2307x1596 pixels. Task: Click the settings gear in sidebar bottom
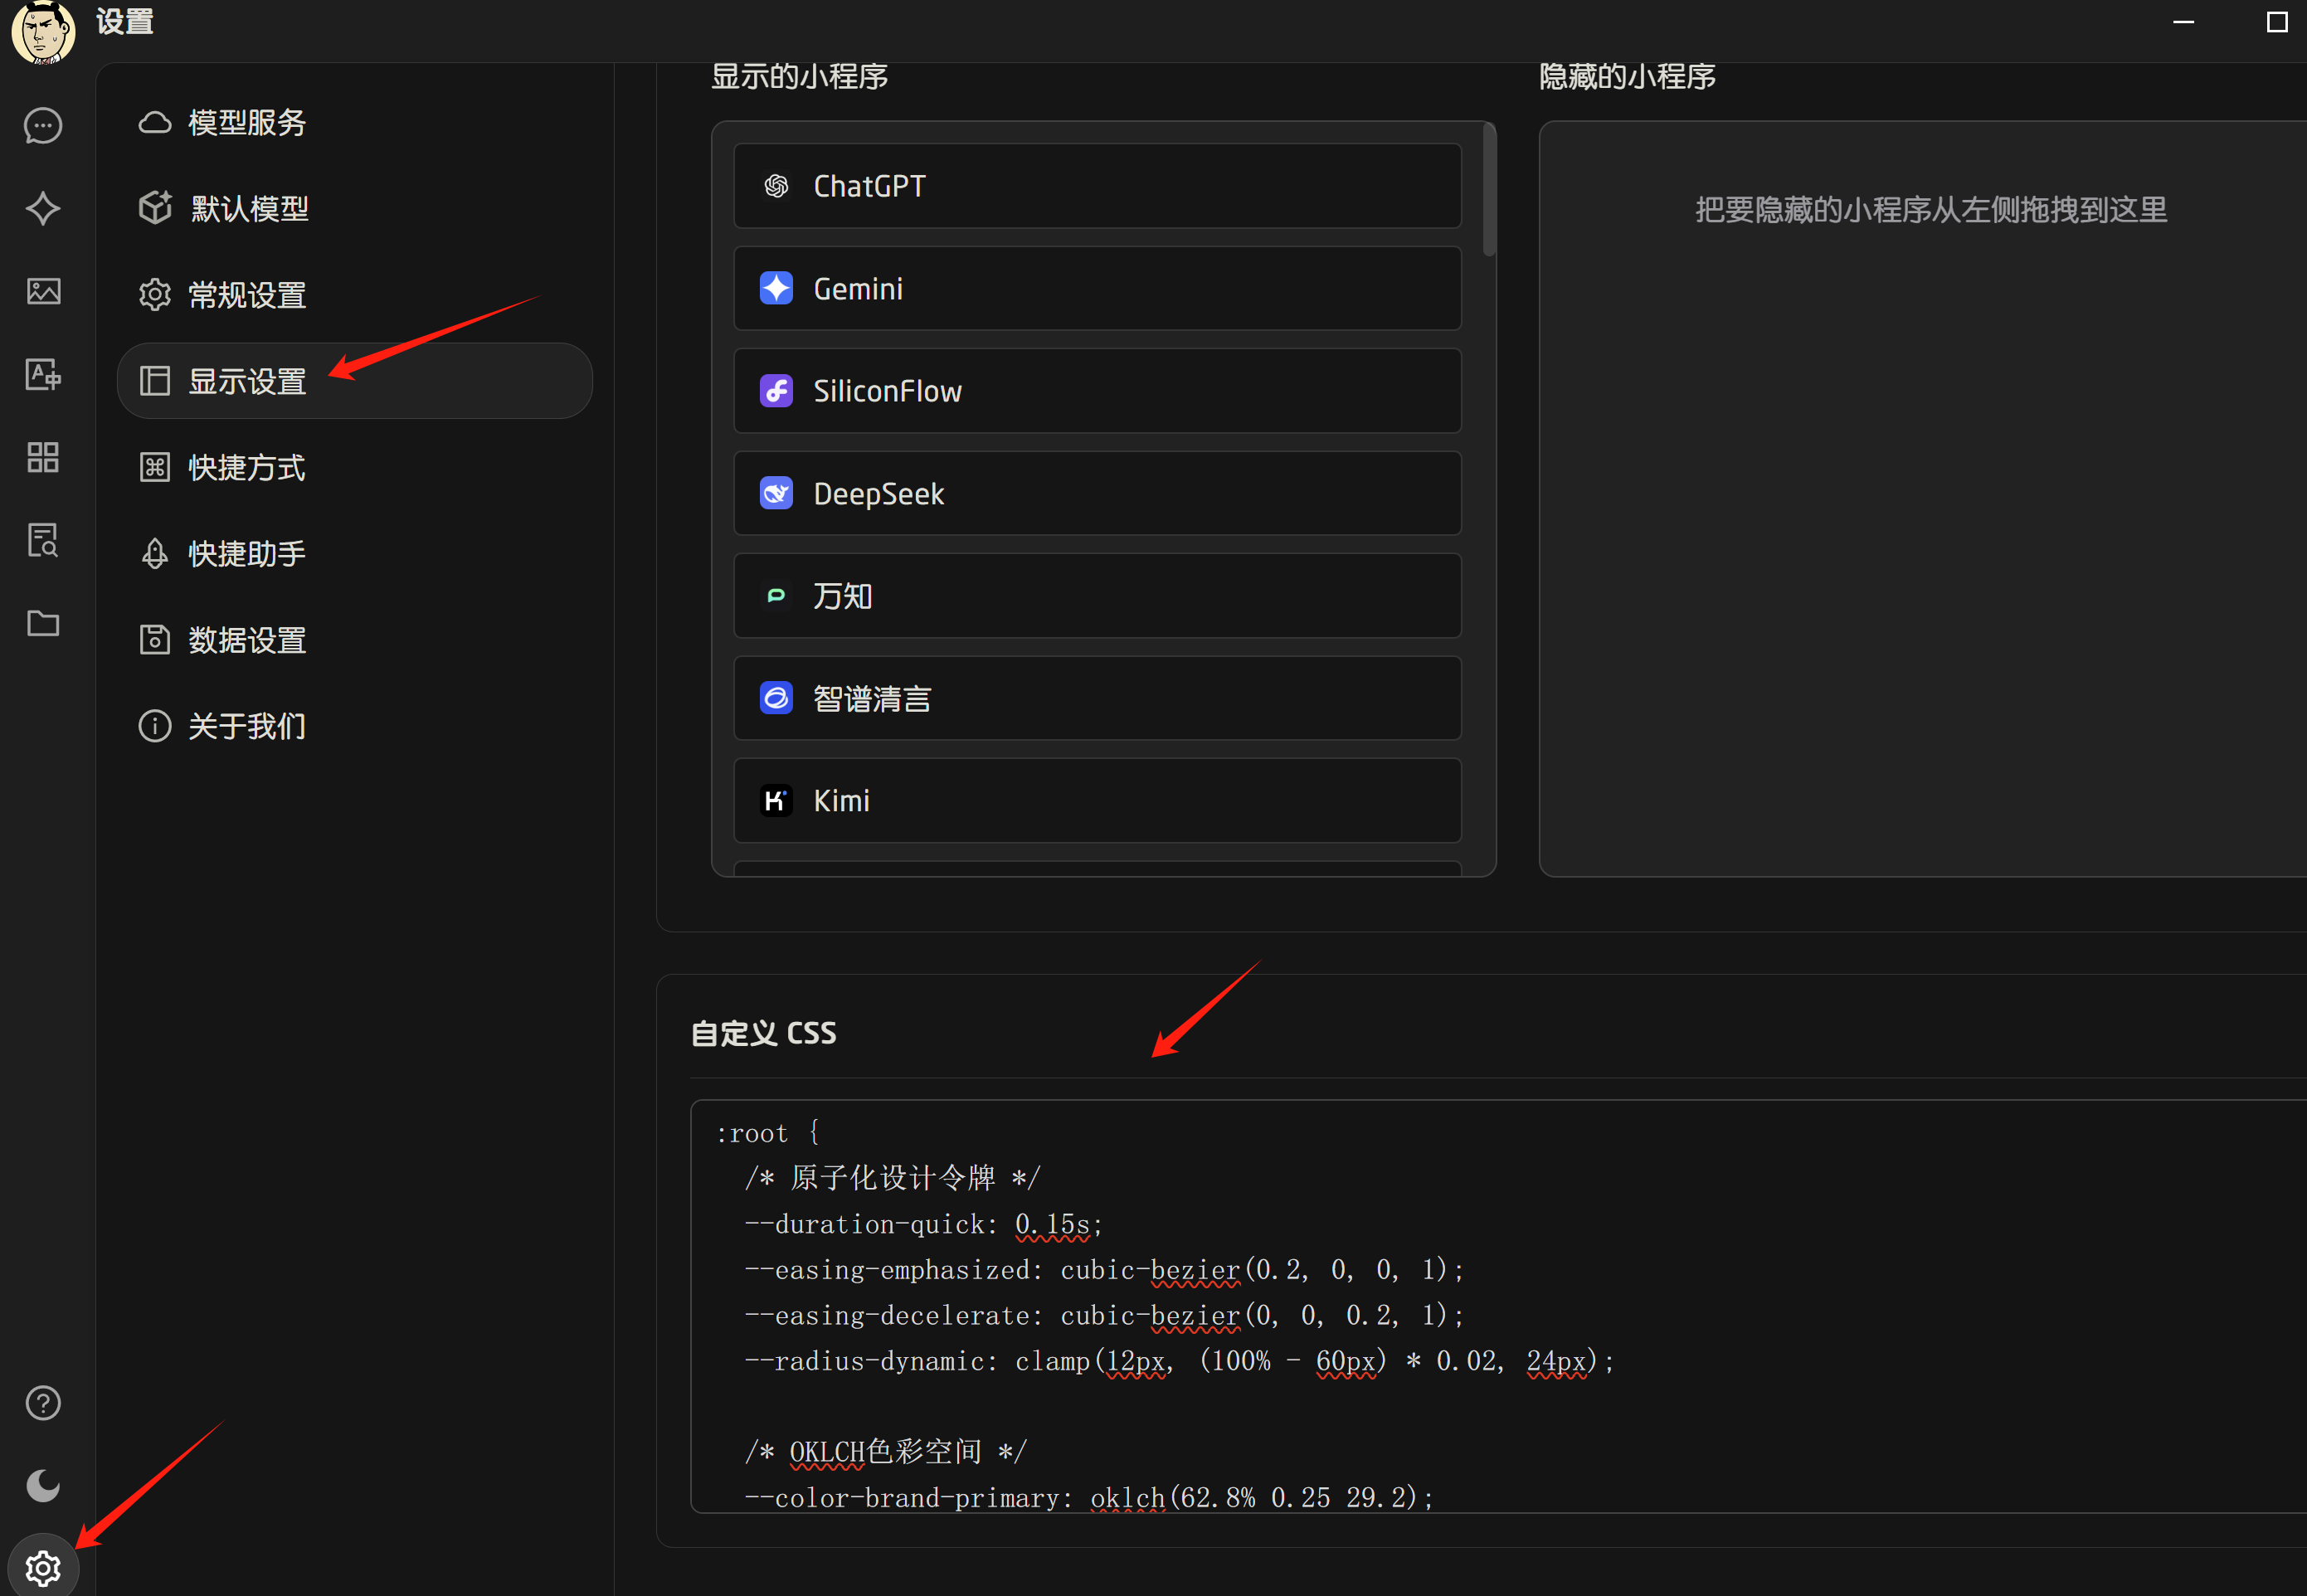tap(43, 1568)
